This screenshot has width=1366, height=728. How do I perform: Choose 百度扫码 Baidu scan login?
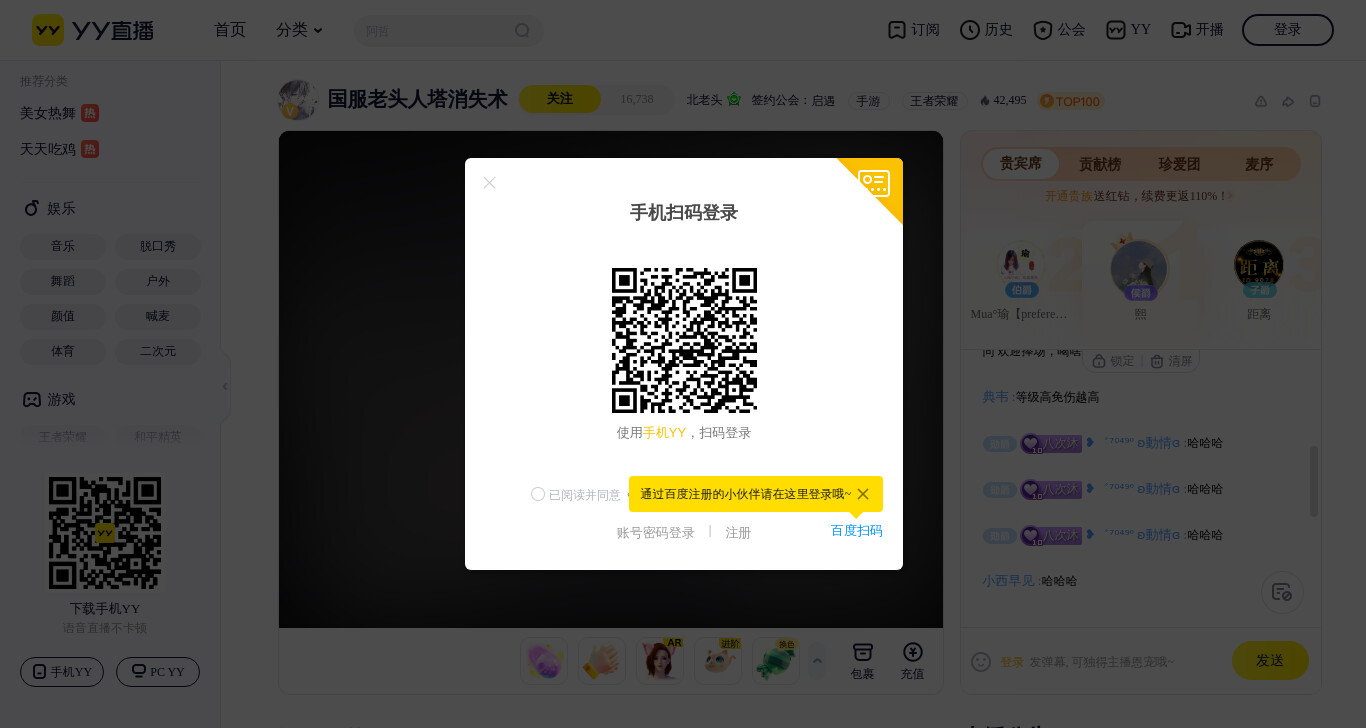click(x=856, y=531)
